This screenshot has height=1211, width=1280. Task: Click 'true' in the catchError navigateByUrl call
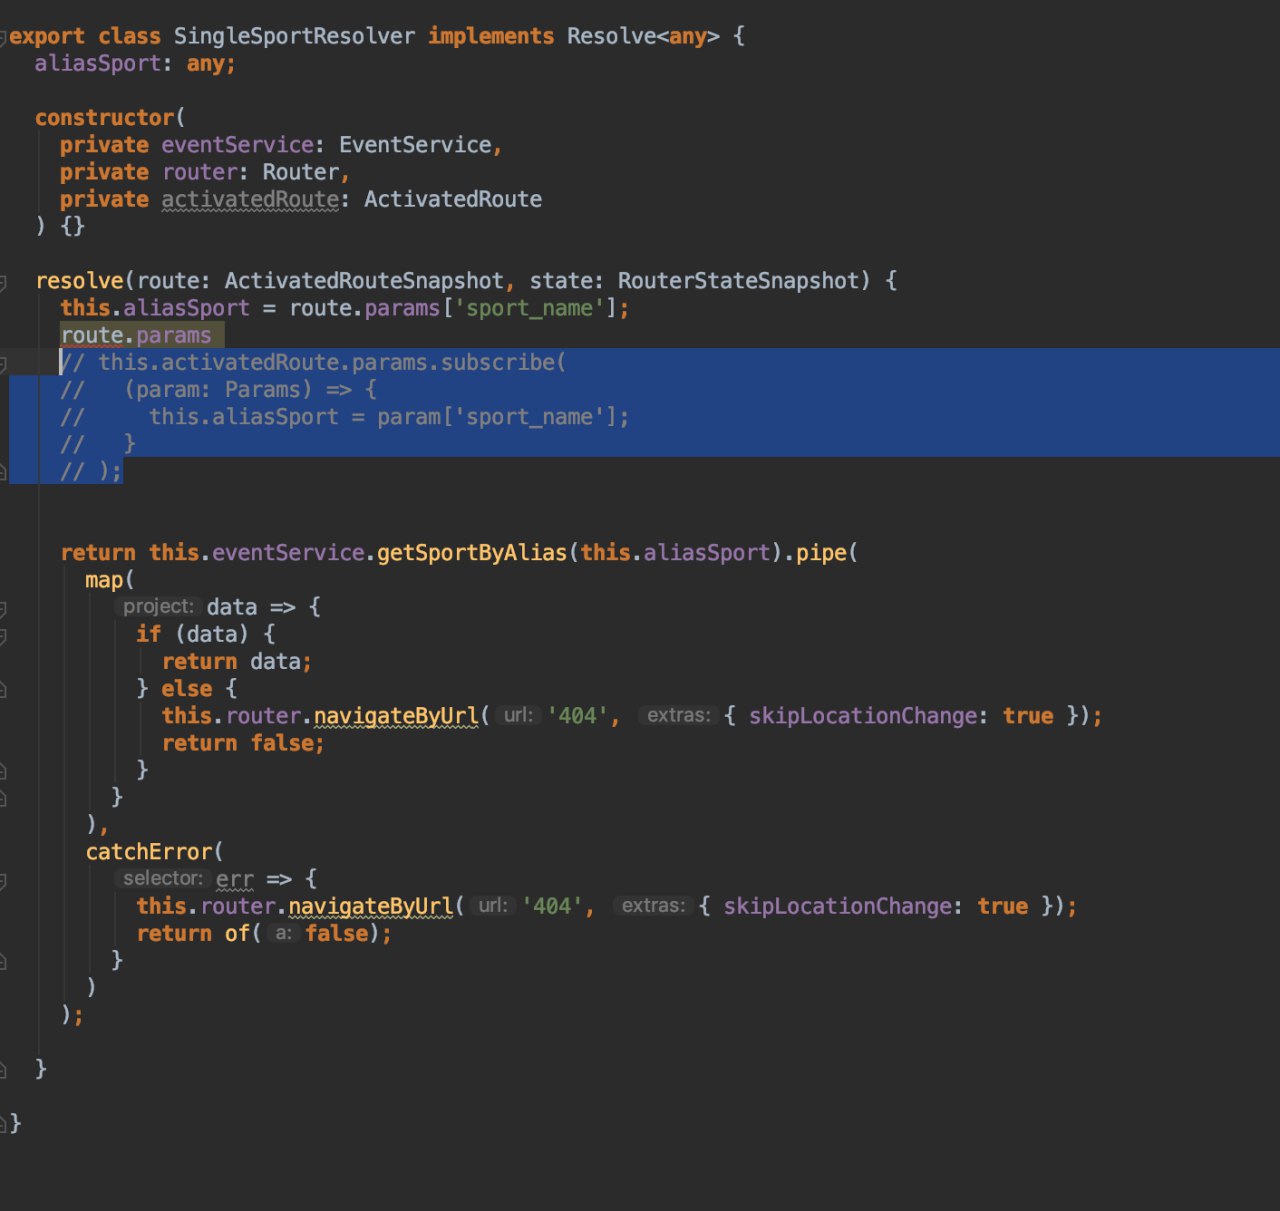[x=1003, y=906]
